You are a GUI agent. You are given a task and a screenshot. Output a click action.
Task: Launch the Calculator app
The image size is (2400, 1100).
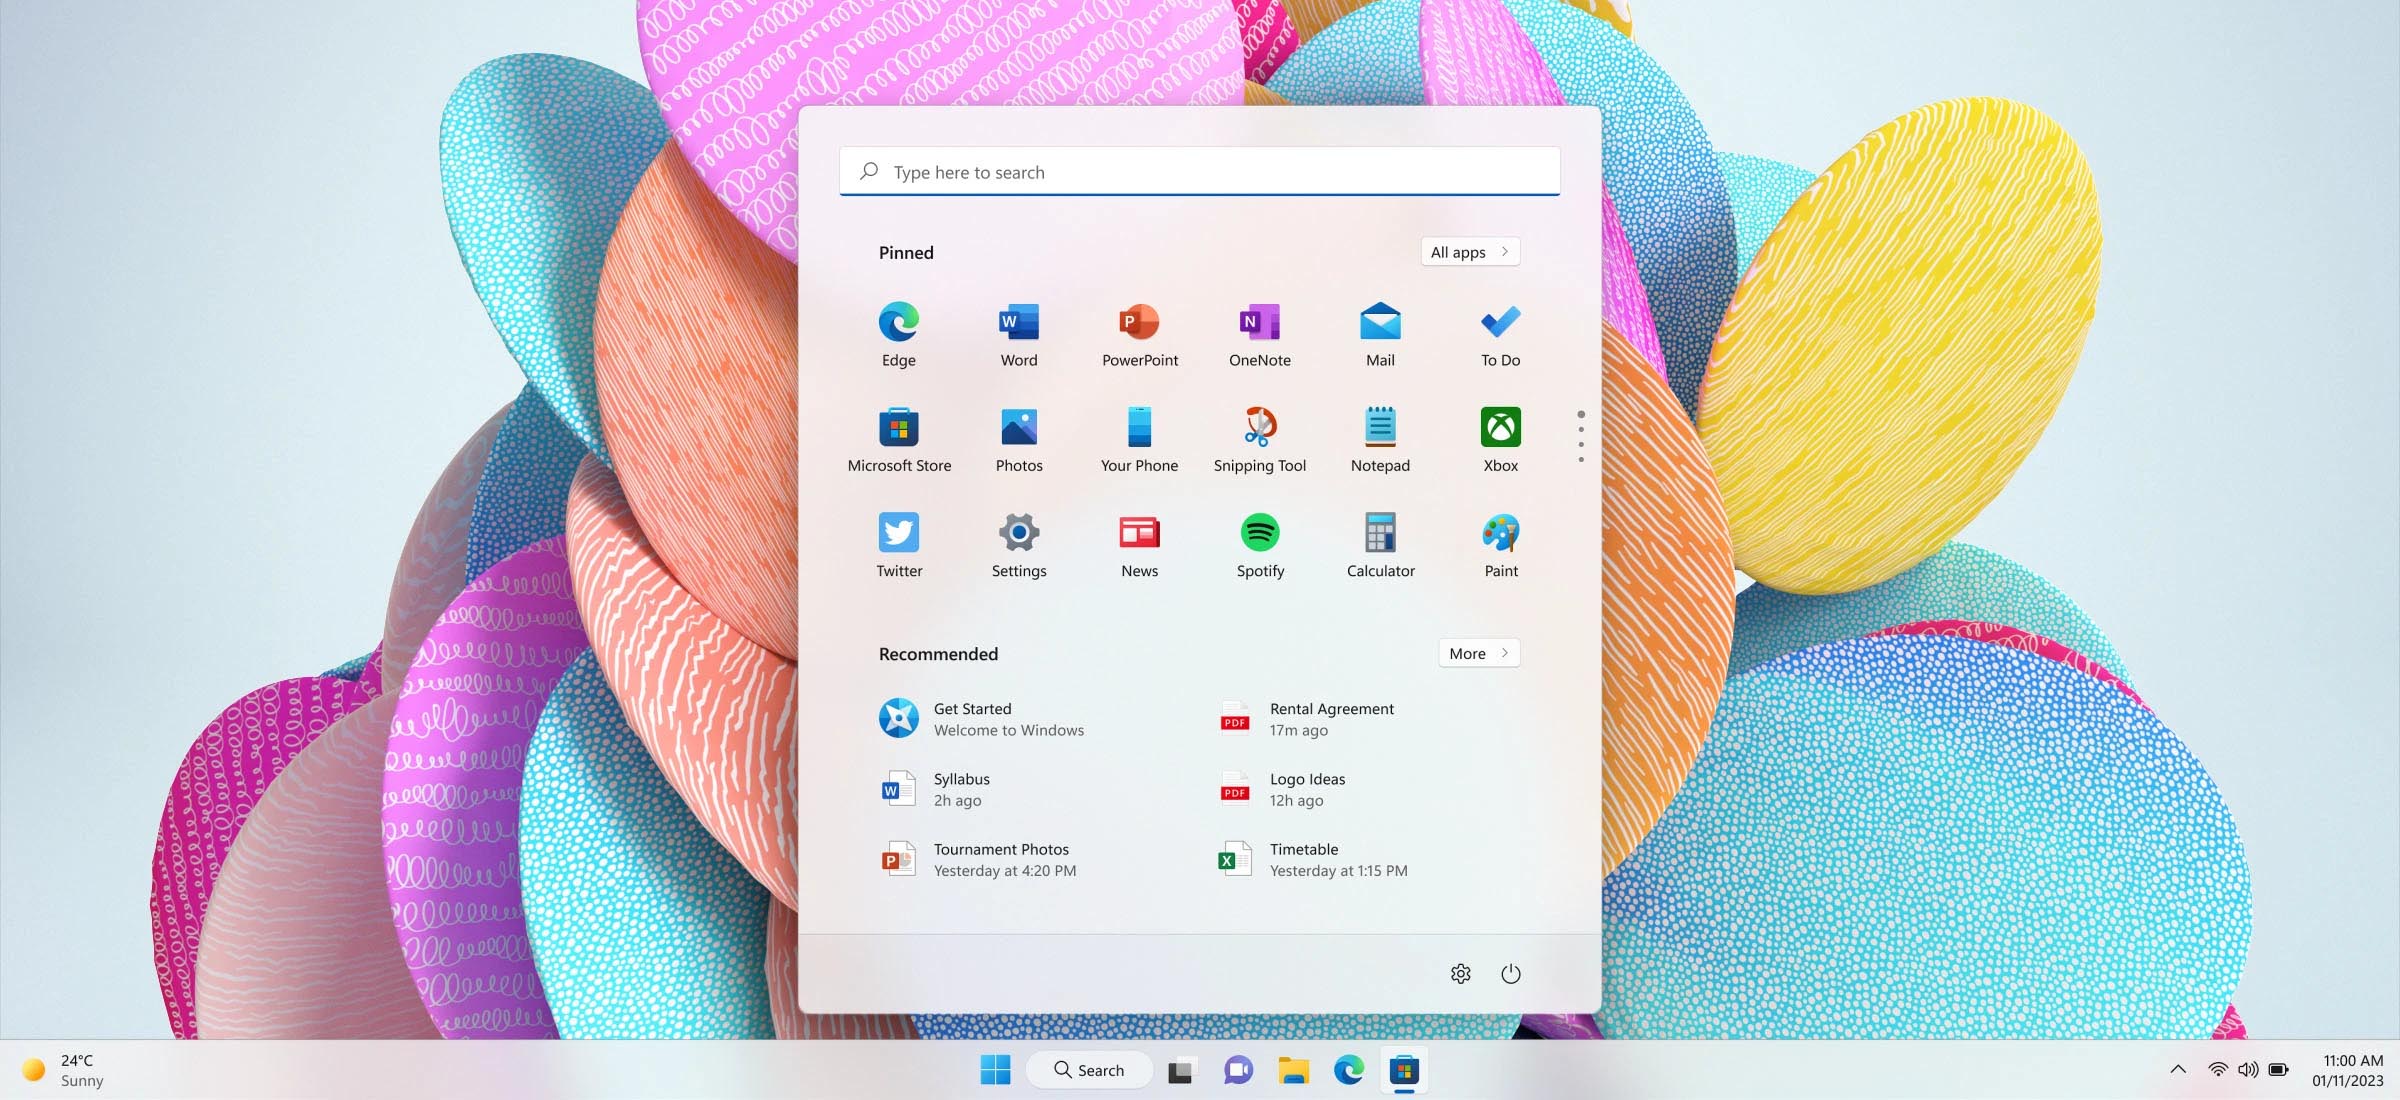[x=1380, y=545]
